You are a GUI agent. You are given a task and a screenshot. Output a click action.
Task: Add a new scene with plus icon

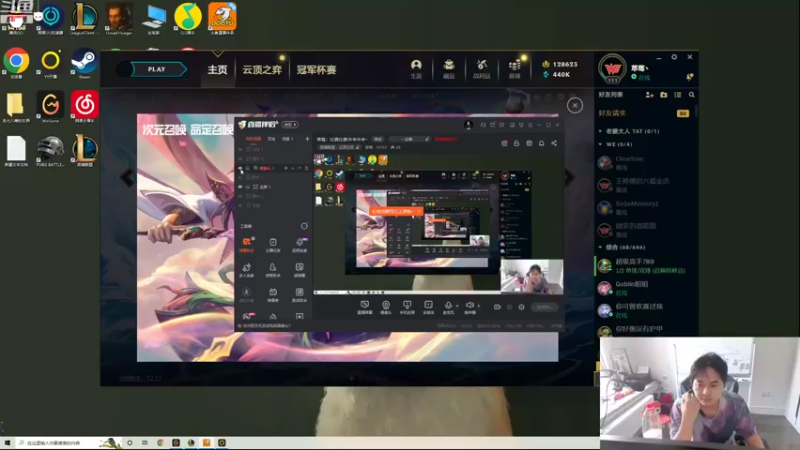(x=307, y=139)
